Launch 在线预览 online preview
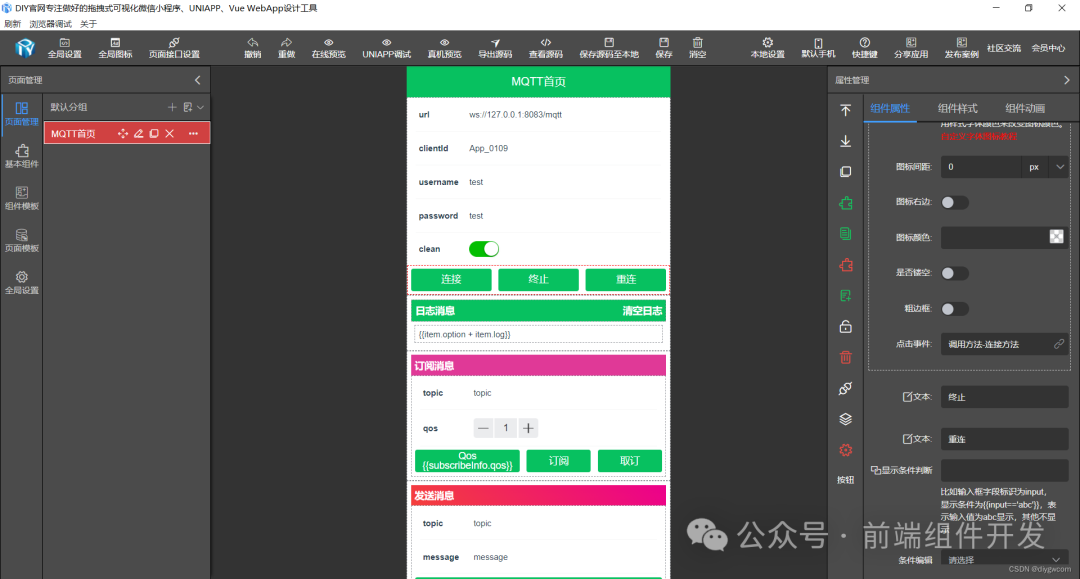The image size is (1080, 579). click(x=329, y=48)
